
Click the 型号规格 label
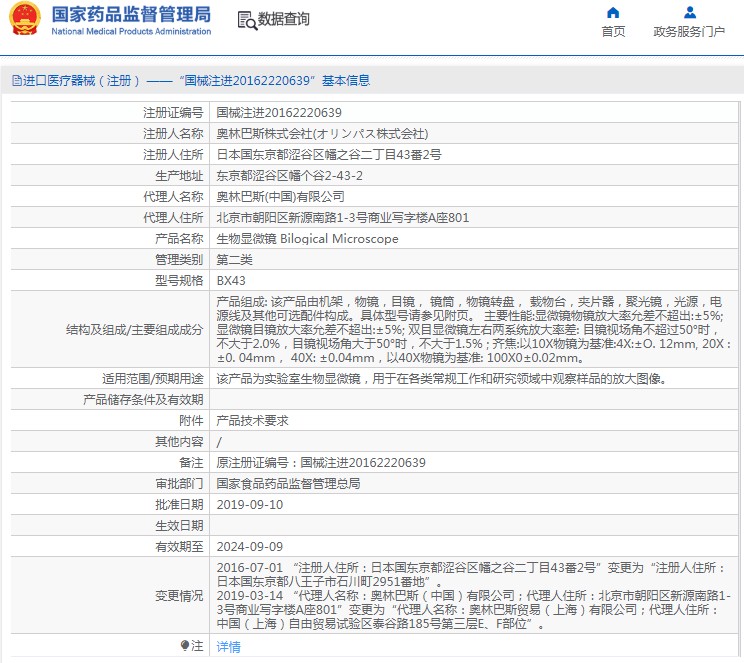click(x=179, y=280)
